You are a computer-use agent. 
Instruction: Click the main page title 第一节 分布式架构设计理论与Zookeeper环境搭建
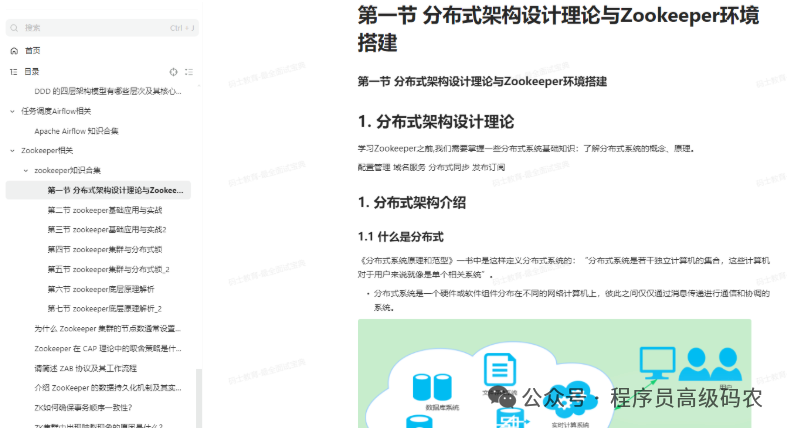coord(558,29)
